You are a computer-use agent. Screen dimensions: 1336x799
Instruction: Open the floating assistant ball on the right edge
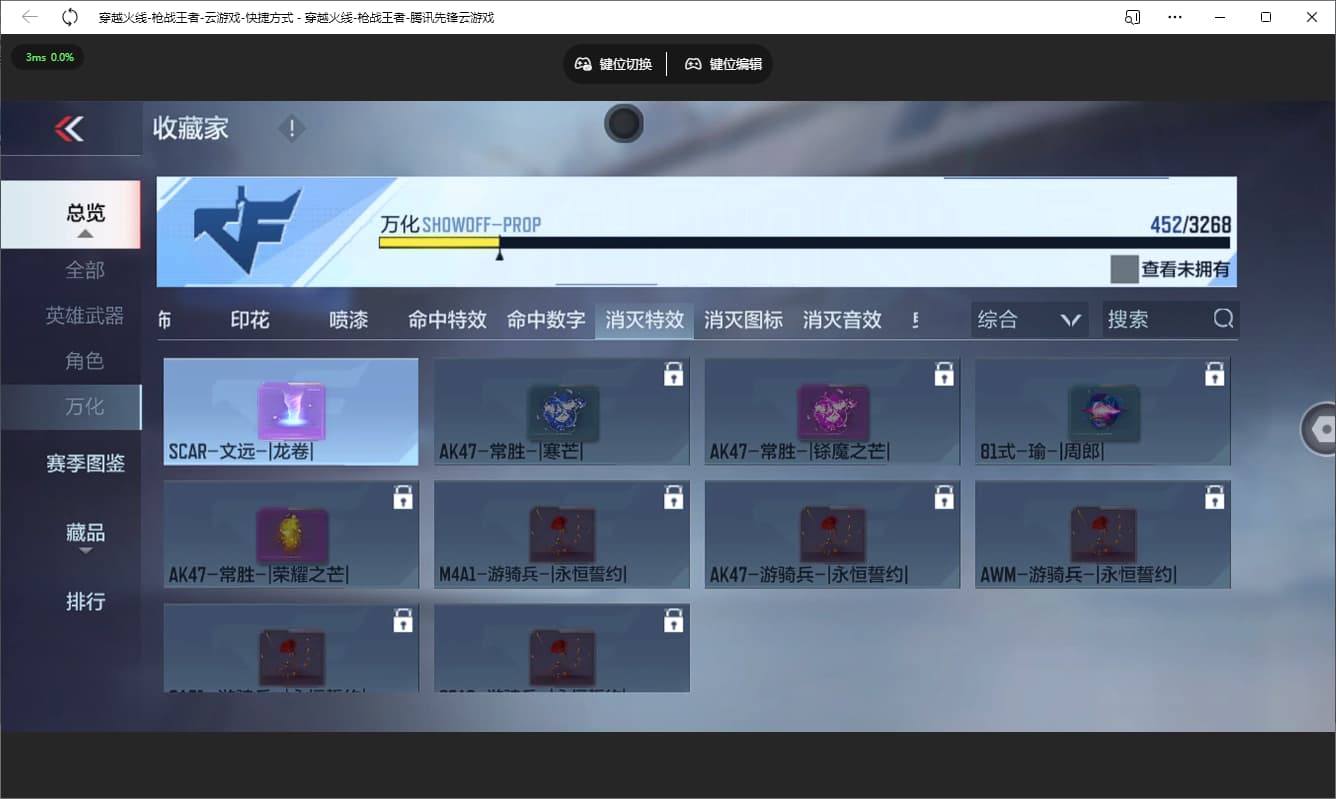pos(1322,428)
